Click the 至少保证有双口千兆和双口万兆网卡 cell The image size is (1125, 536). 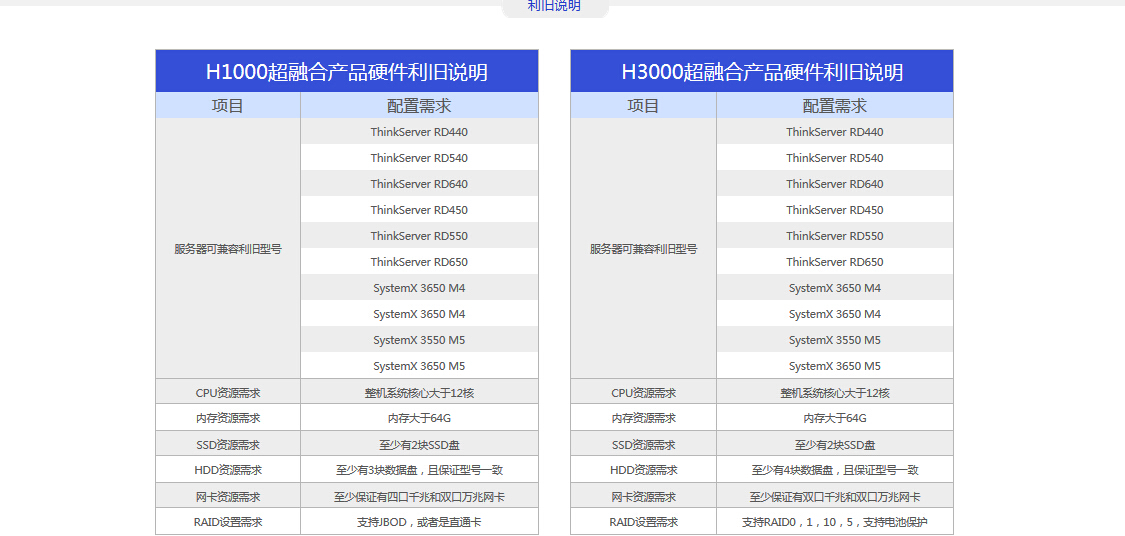834,497
